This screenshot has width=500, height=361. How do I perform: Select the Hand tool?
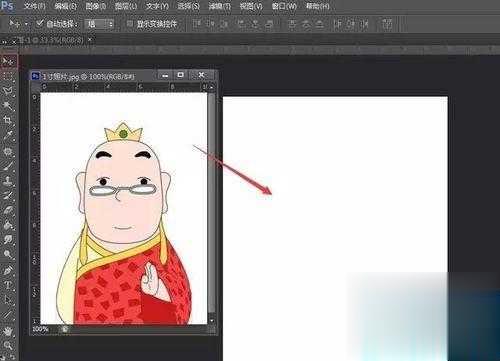(x=8, y=331)
